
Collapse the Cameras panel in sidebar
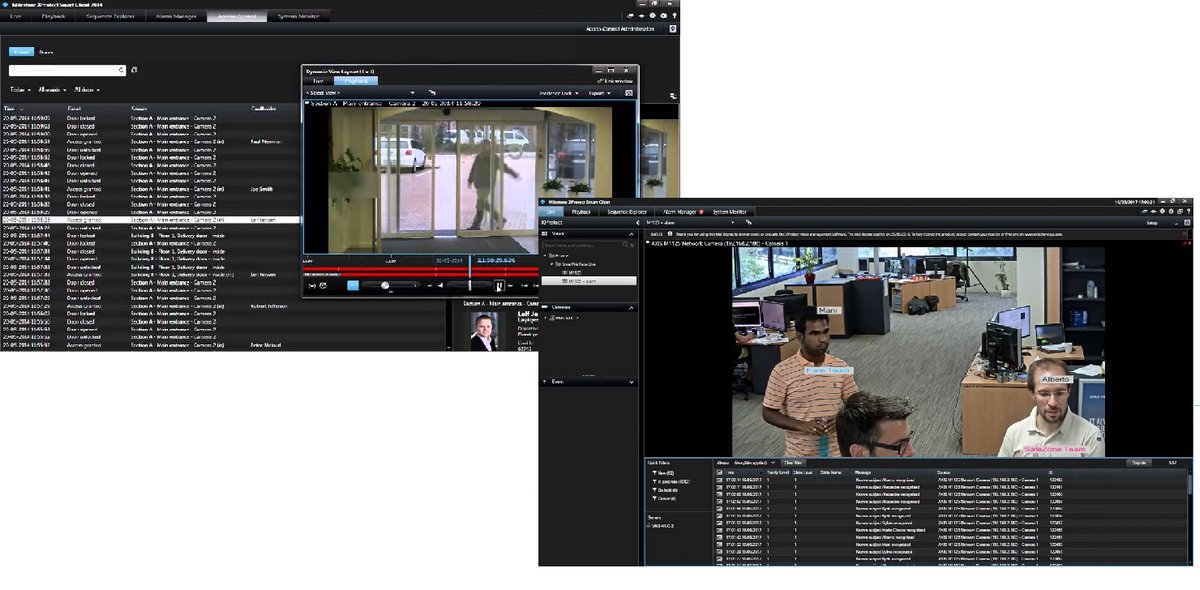631,307
